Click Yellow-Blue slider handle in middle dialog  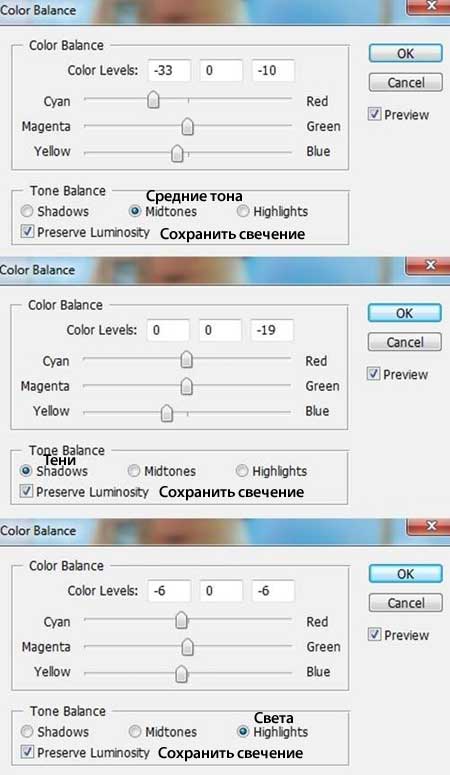[167, 412]
